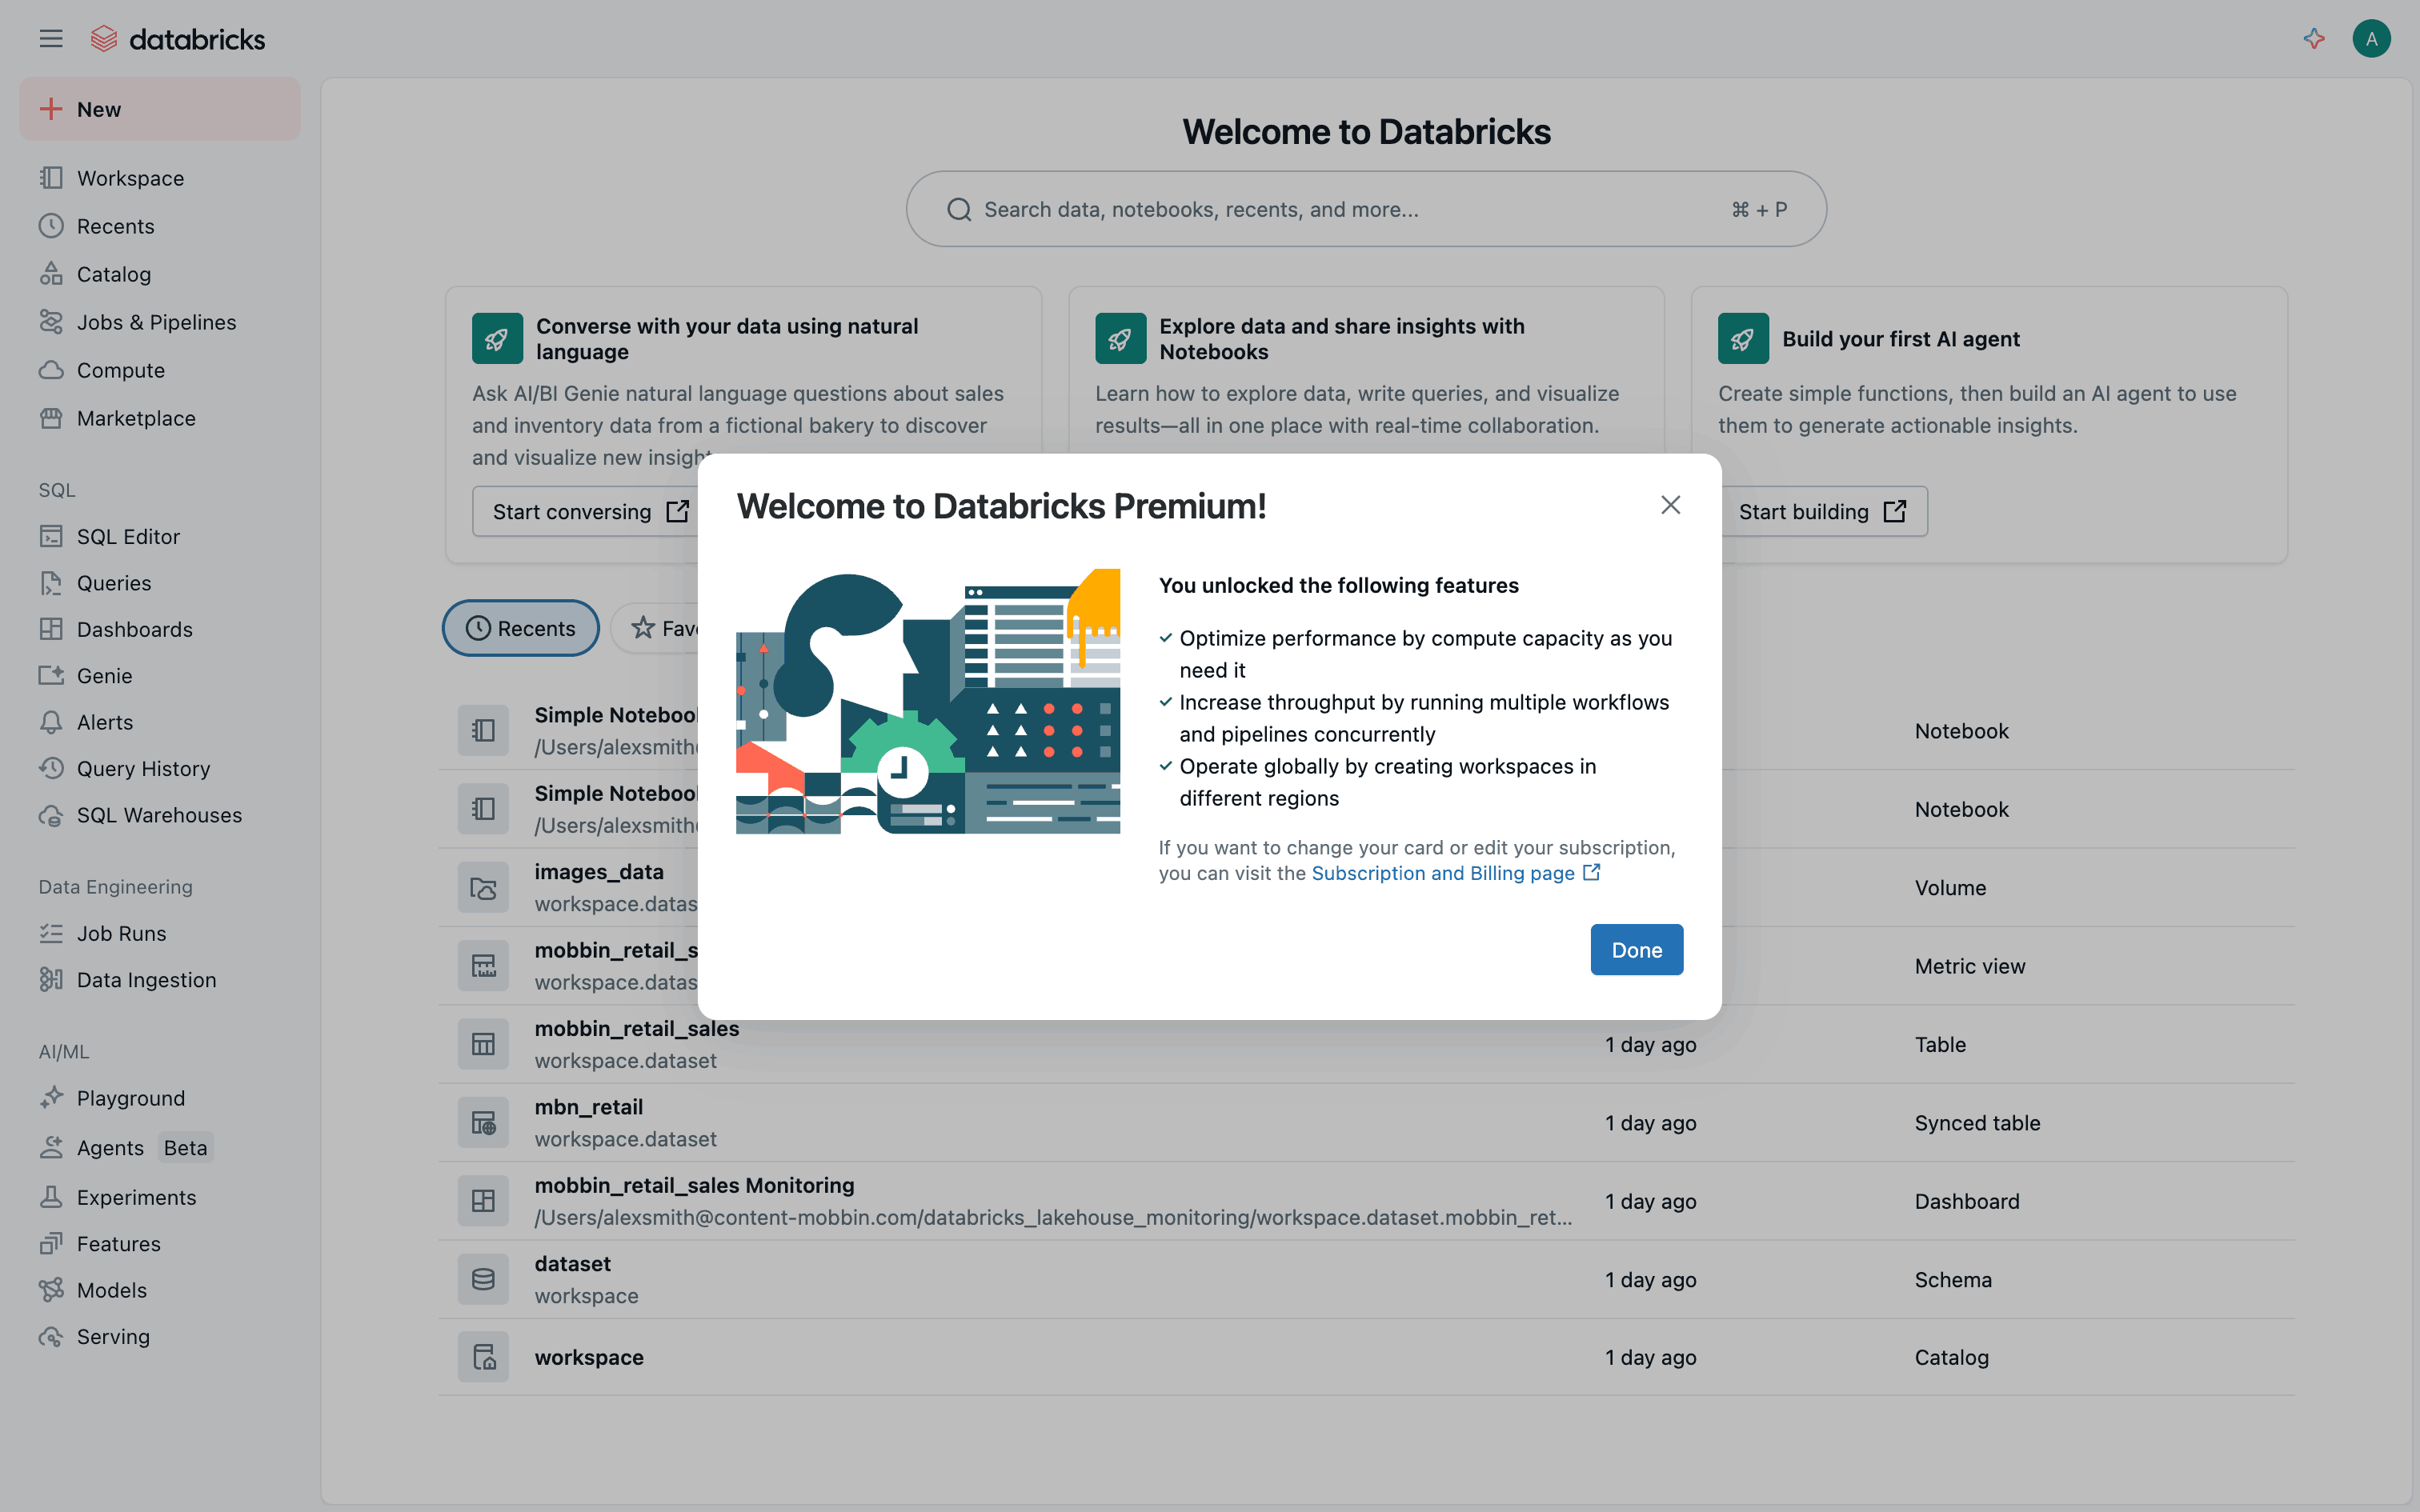The height and width of the screenshot is (1512, 2420).
Task: Click the user avatar icon
Action: coord(2371,39)
